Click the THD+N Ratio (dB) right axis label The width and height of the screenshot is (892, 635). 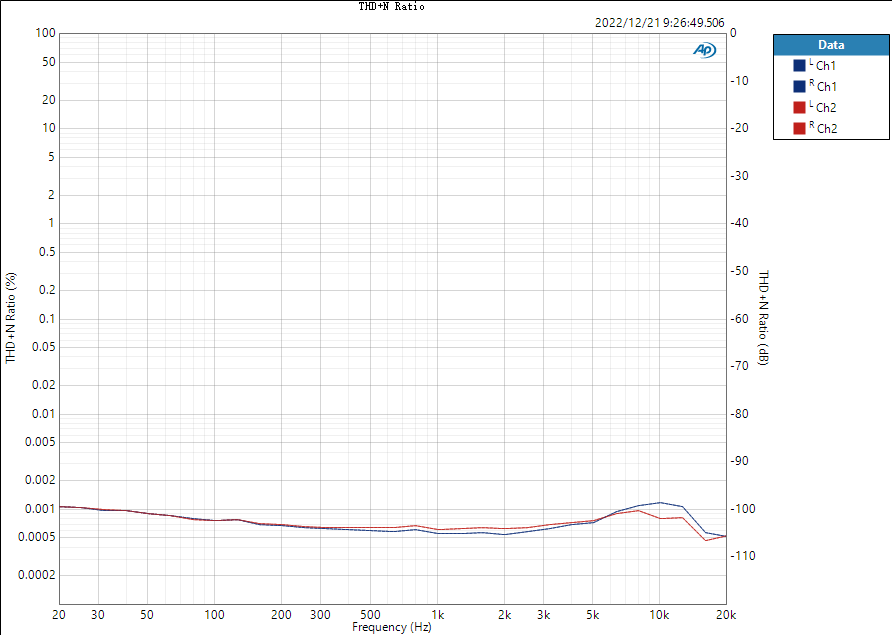[763, 318]
